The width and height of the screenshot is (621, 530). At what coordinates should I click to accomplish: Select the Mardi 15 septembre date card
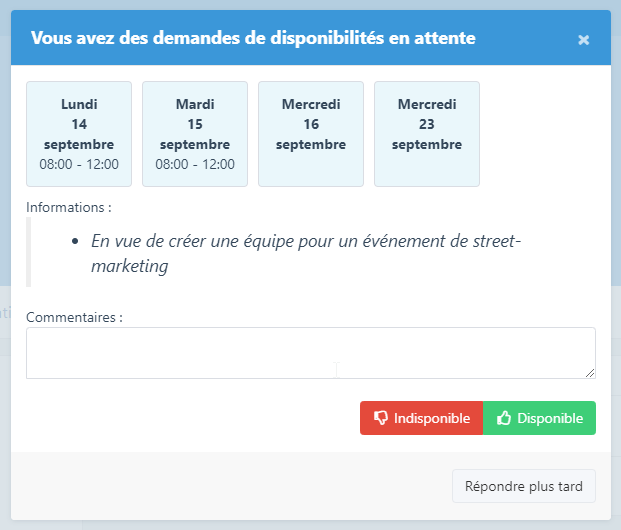click(195, 134)
